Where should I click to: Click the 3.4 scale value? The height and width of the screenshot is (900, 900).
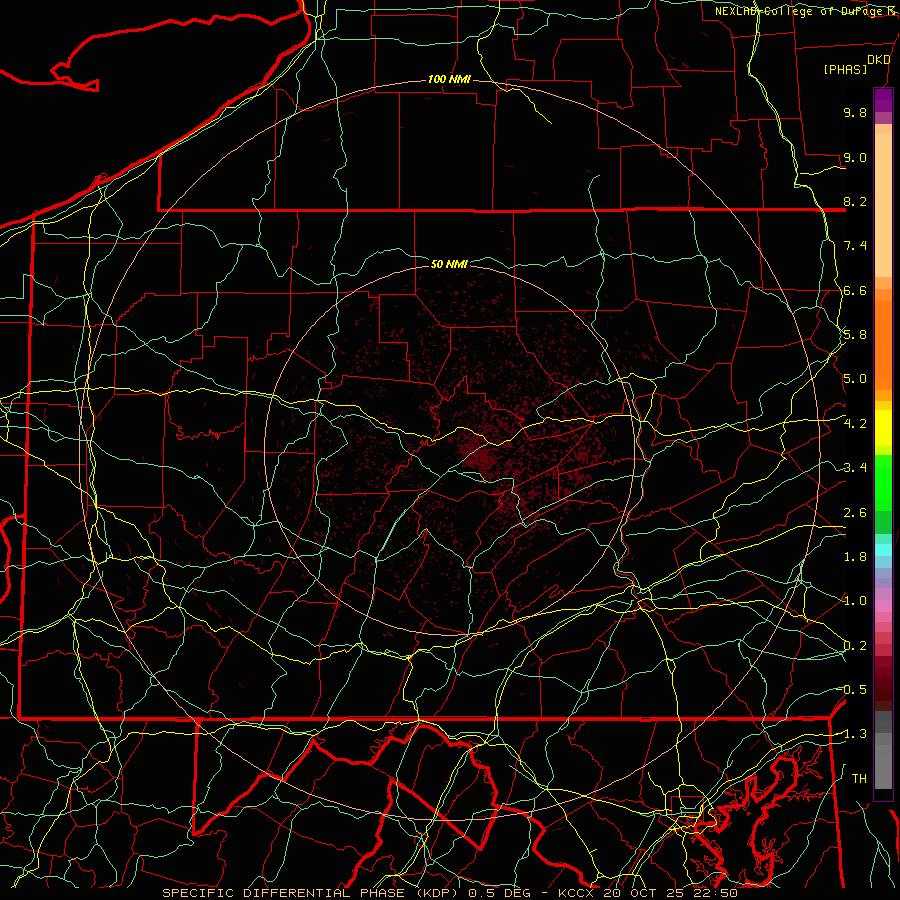click(x=855, y=468)
